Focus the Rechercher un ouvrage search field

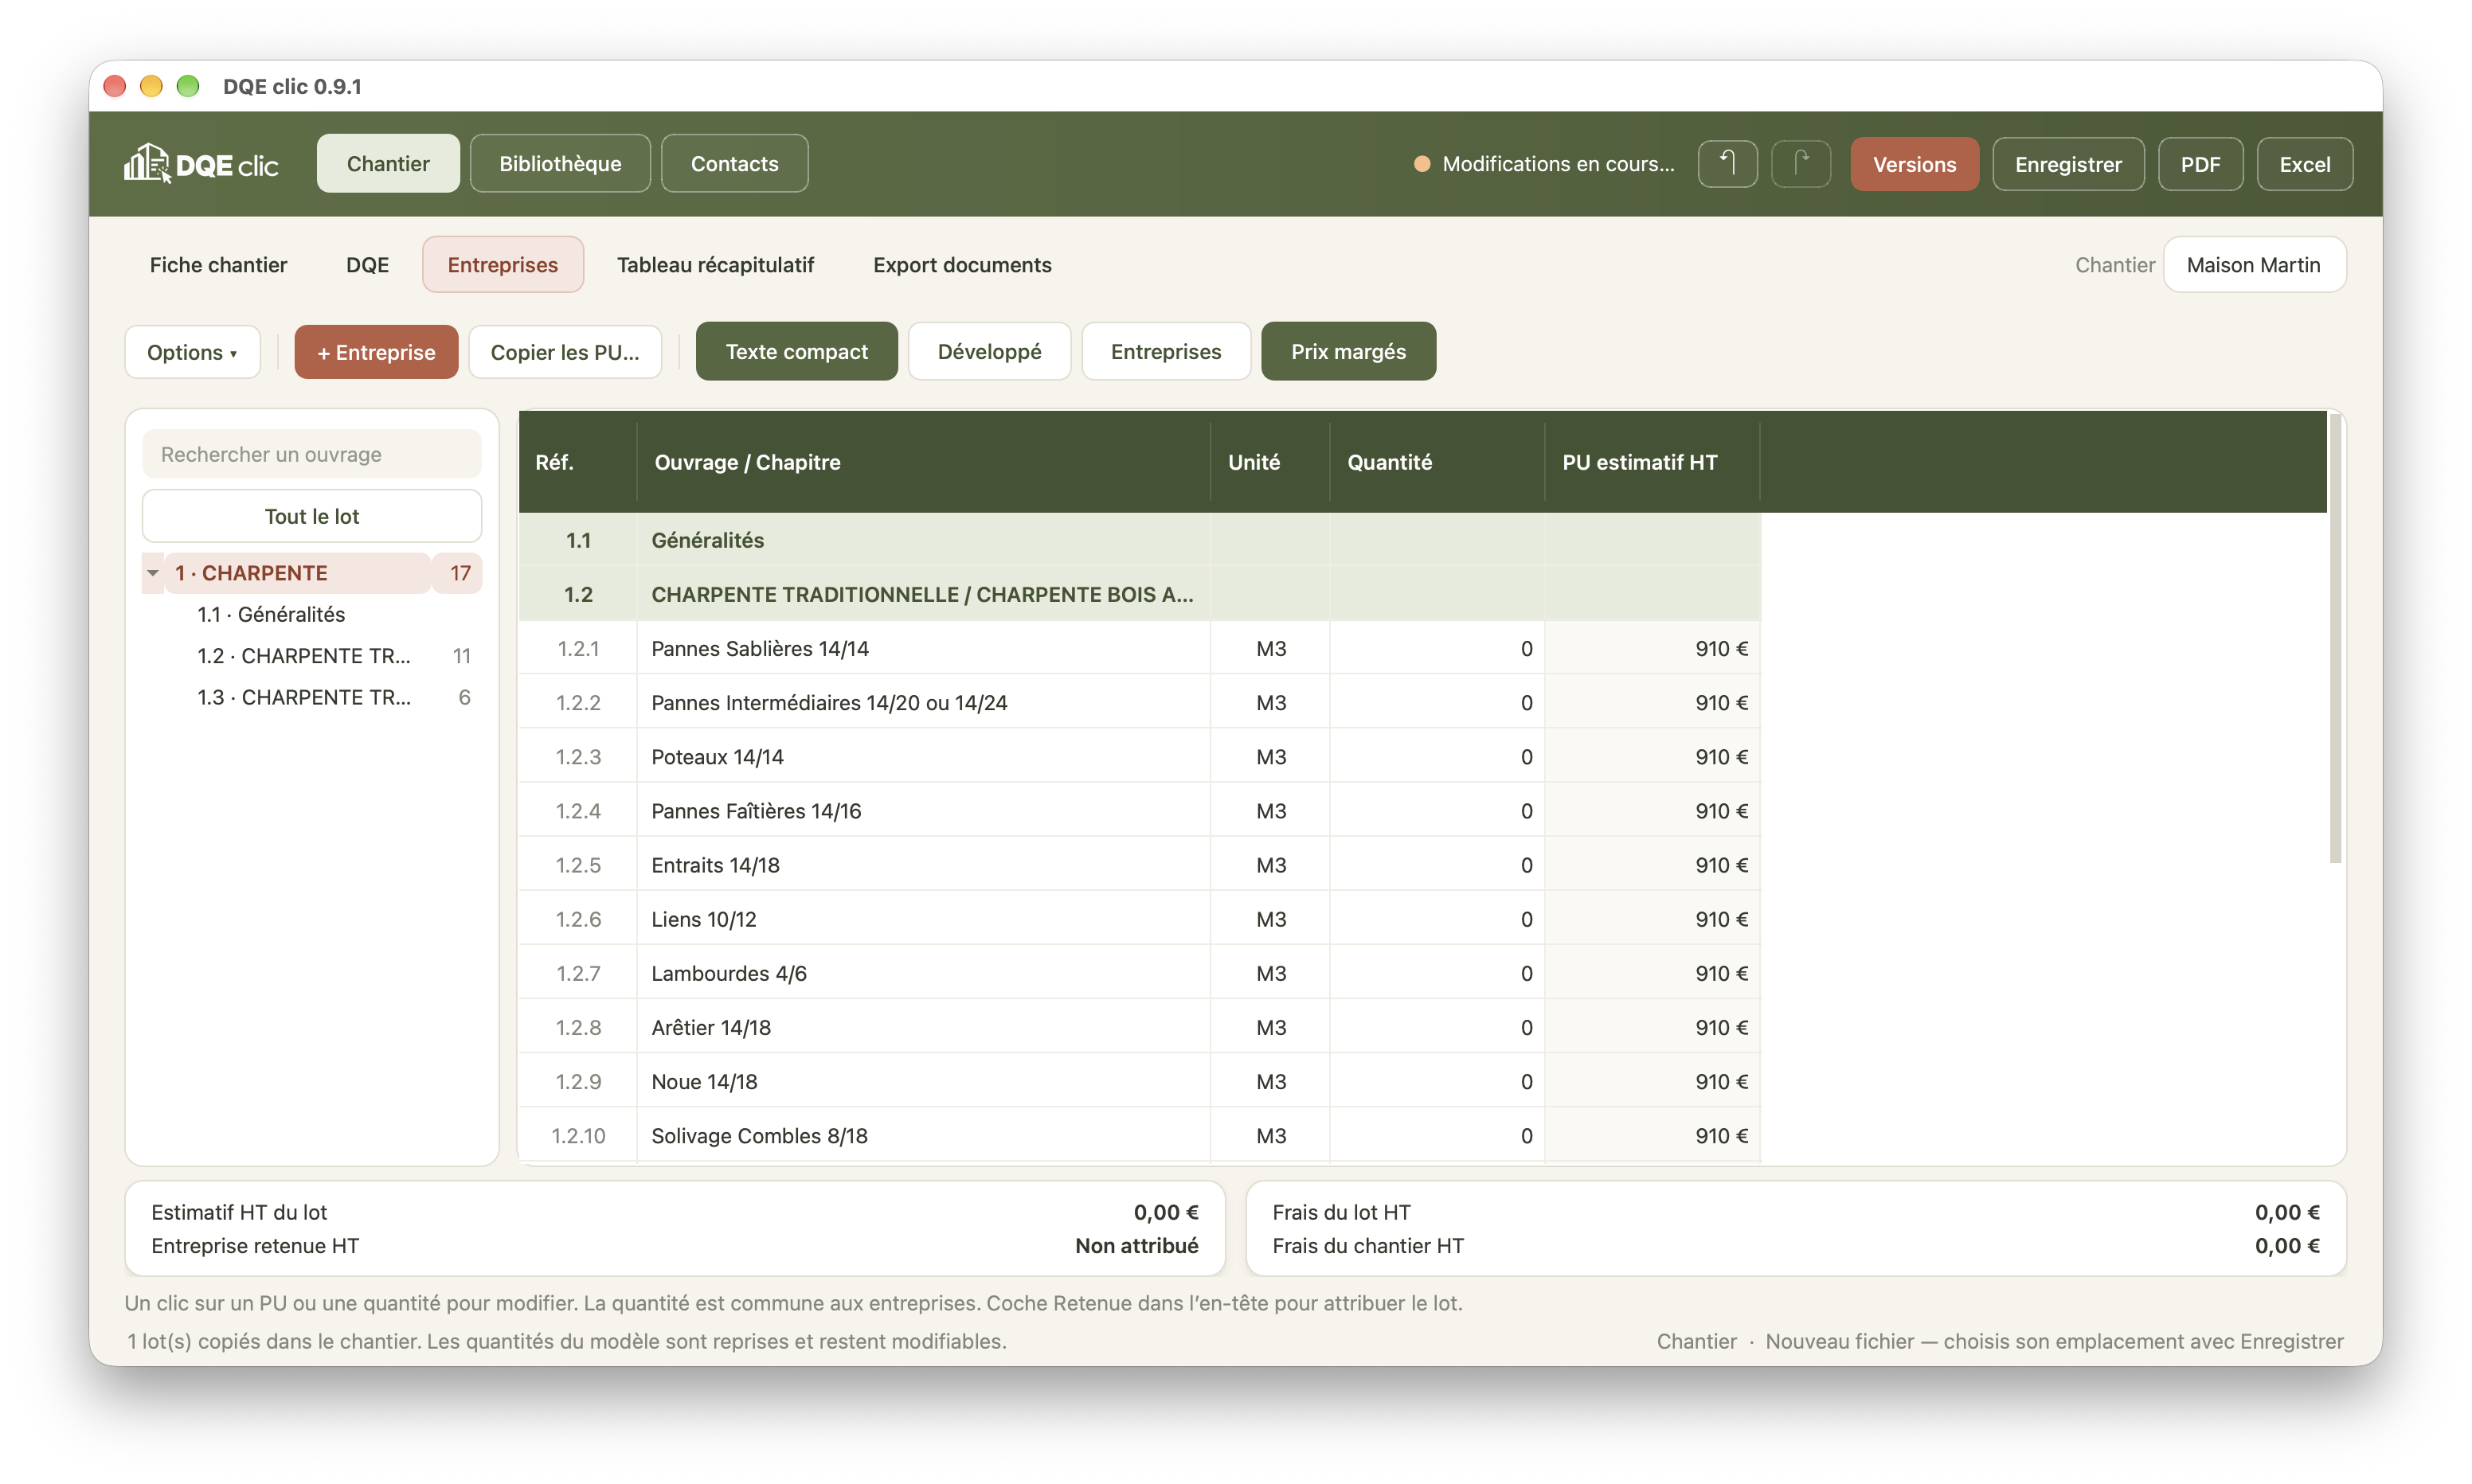[311, 454]
